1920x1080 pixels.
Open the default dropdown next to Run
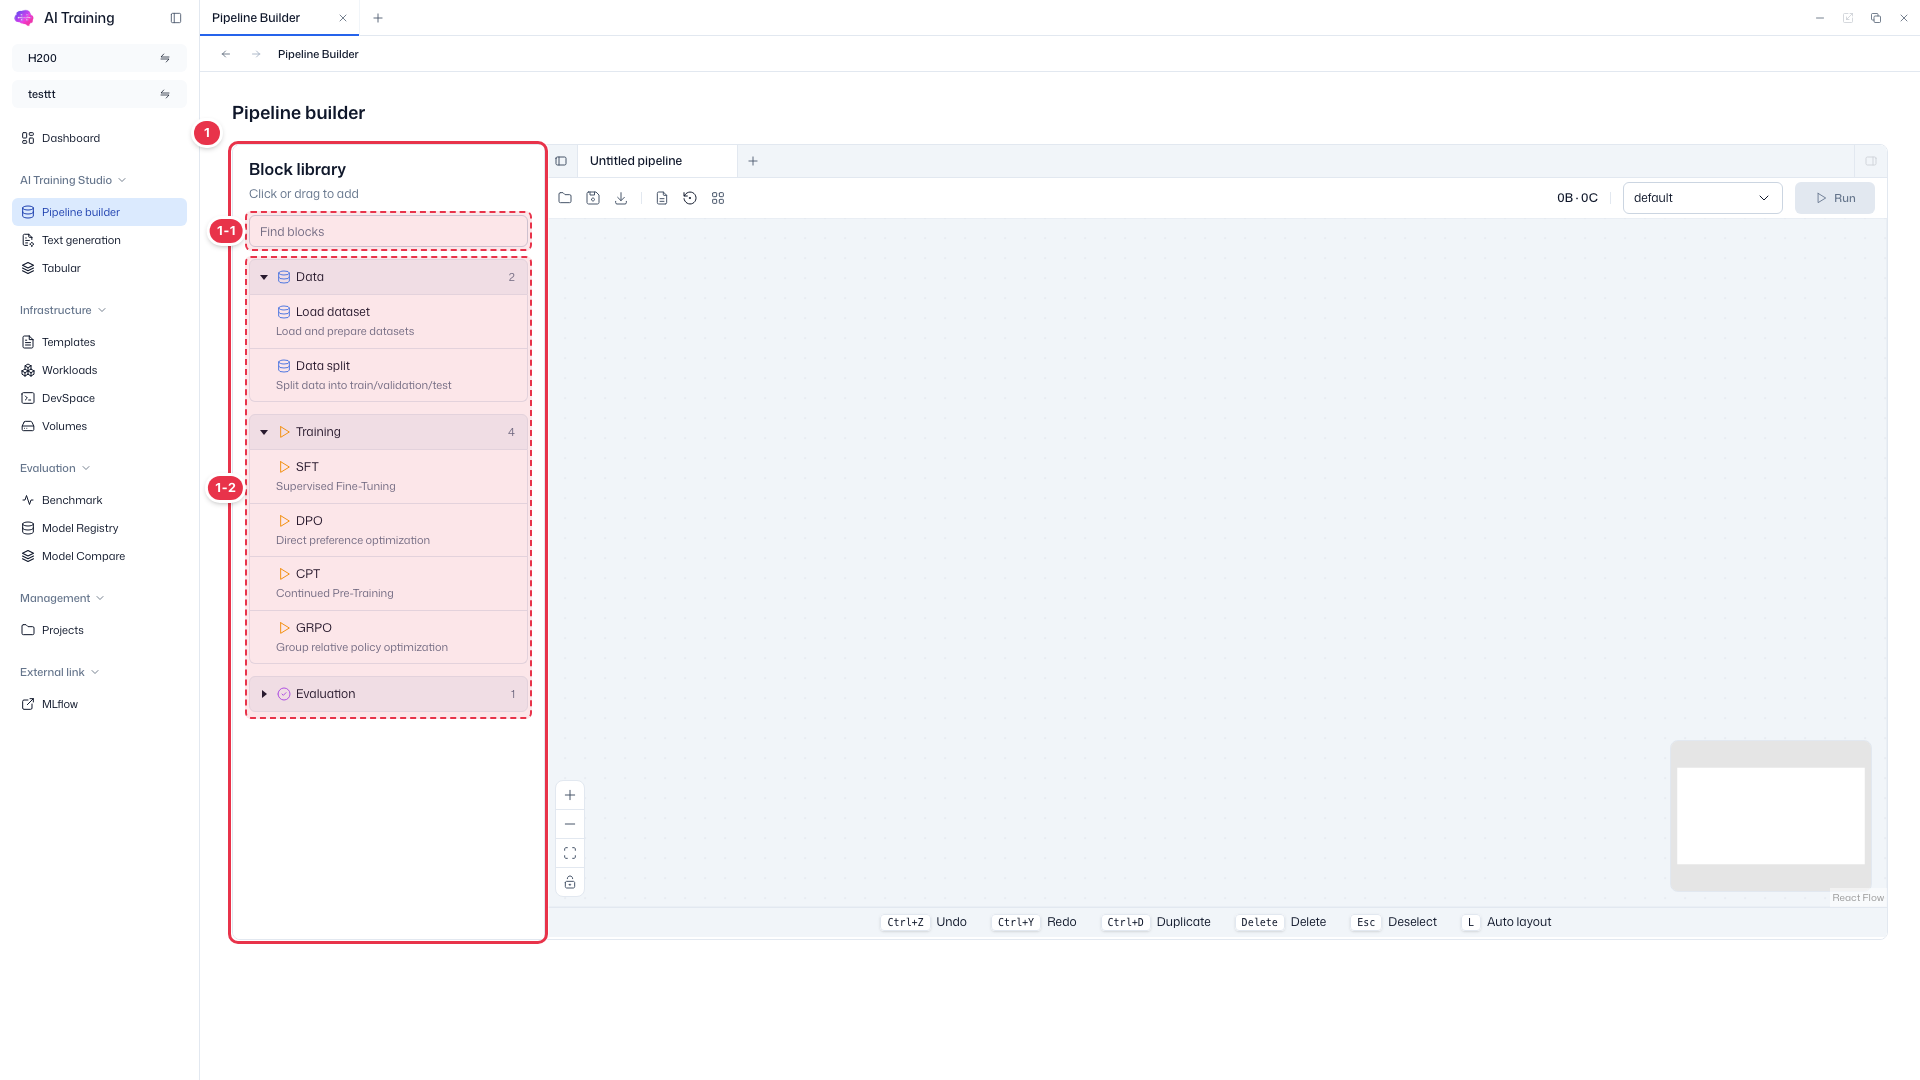tap(1702, 198)
